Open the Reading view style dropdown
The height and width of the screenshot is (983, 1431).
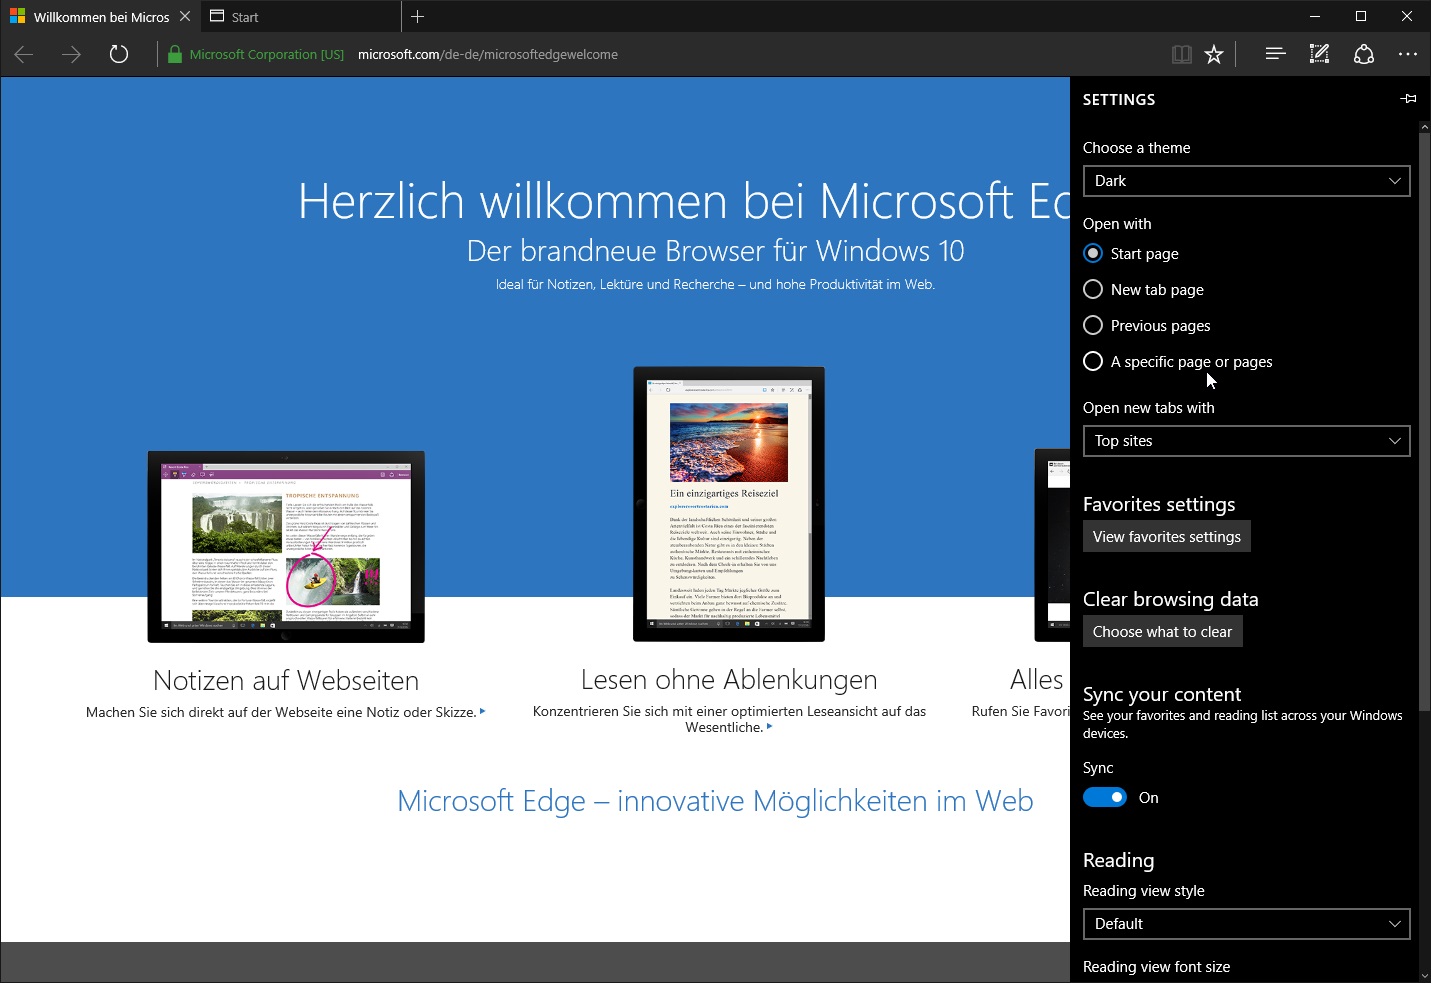[x=1246, y=924]
